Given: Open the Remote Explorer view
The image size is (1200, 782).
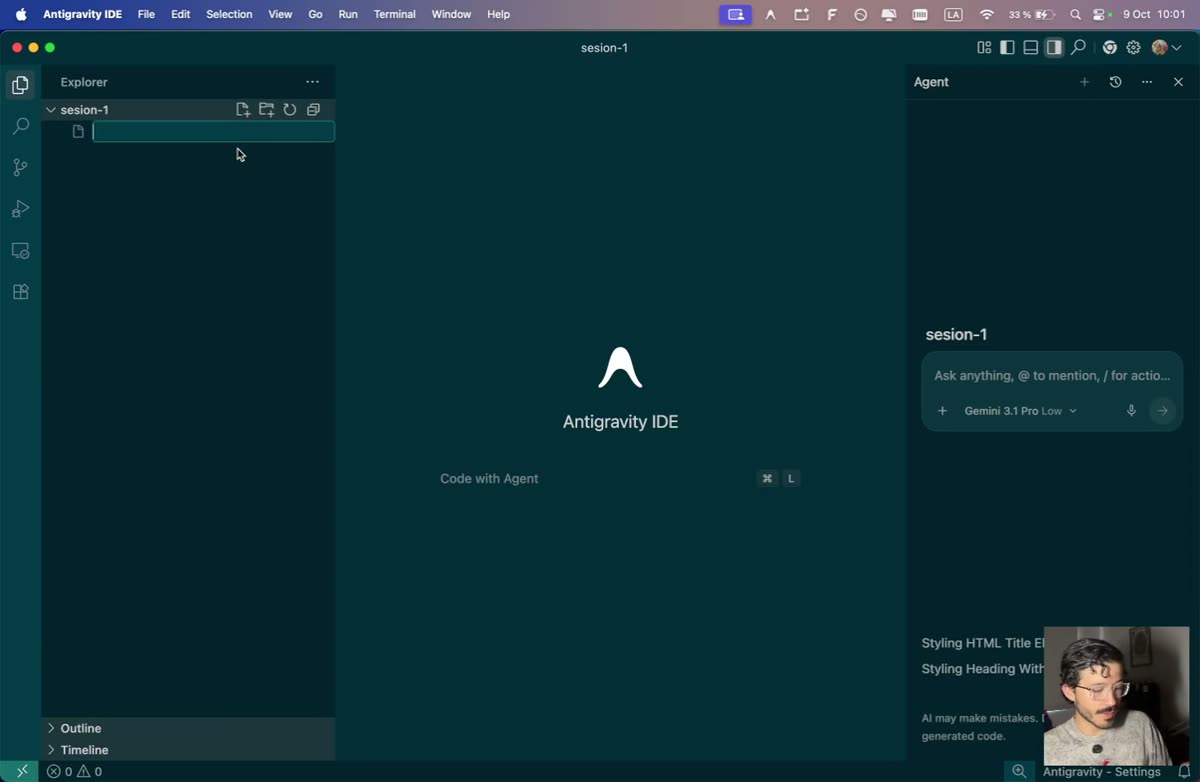Looking at the screenshot, I should click(x=20, y=251).
